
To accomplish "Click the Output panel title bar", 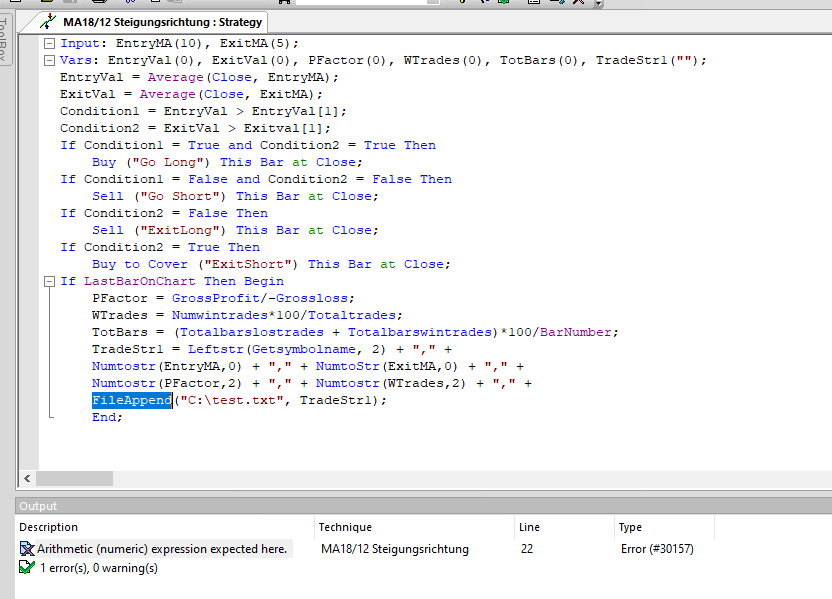I will 423,506.
